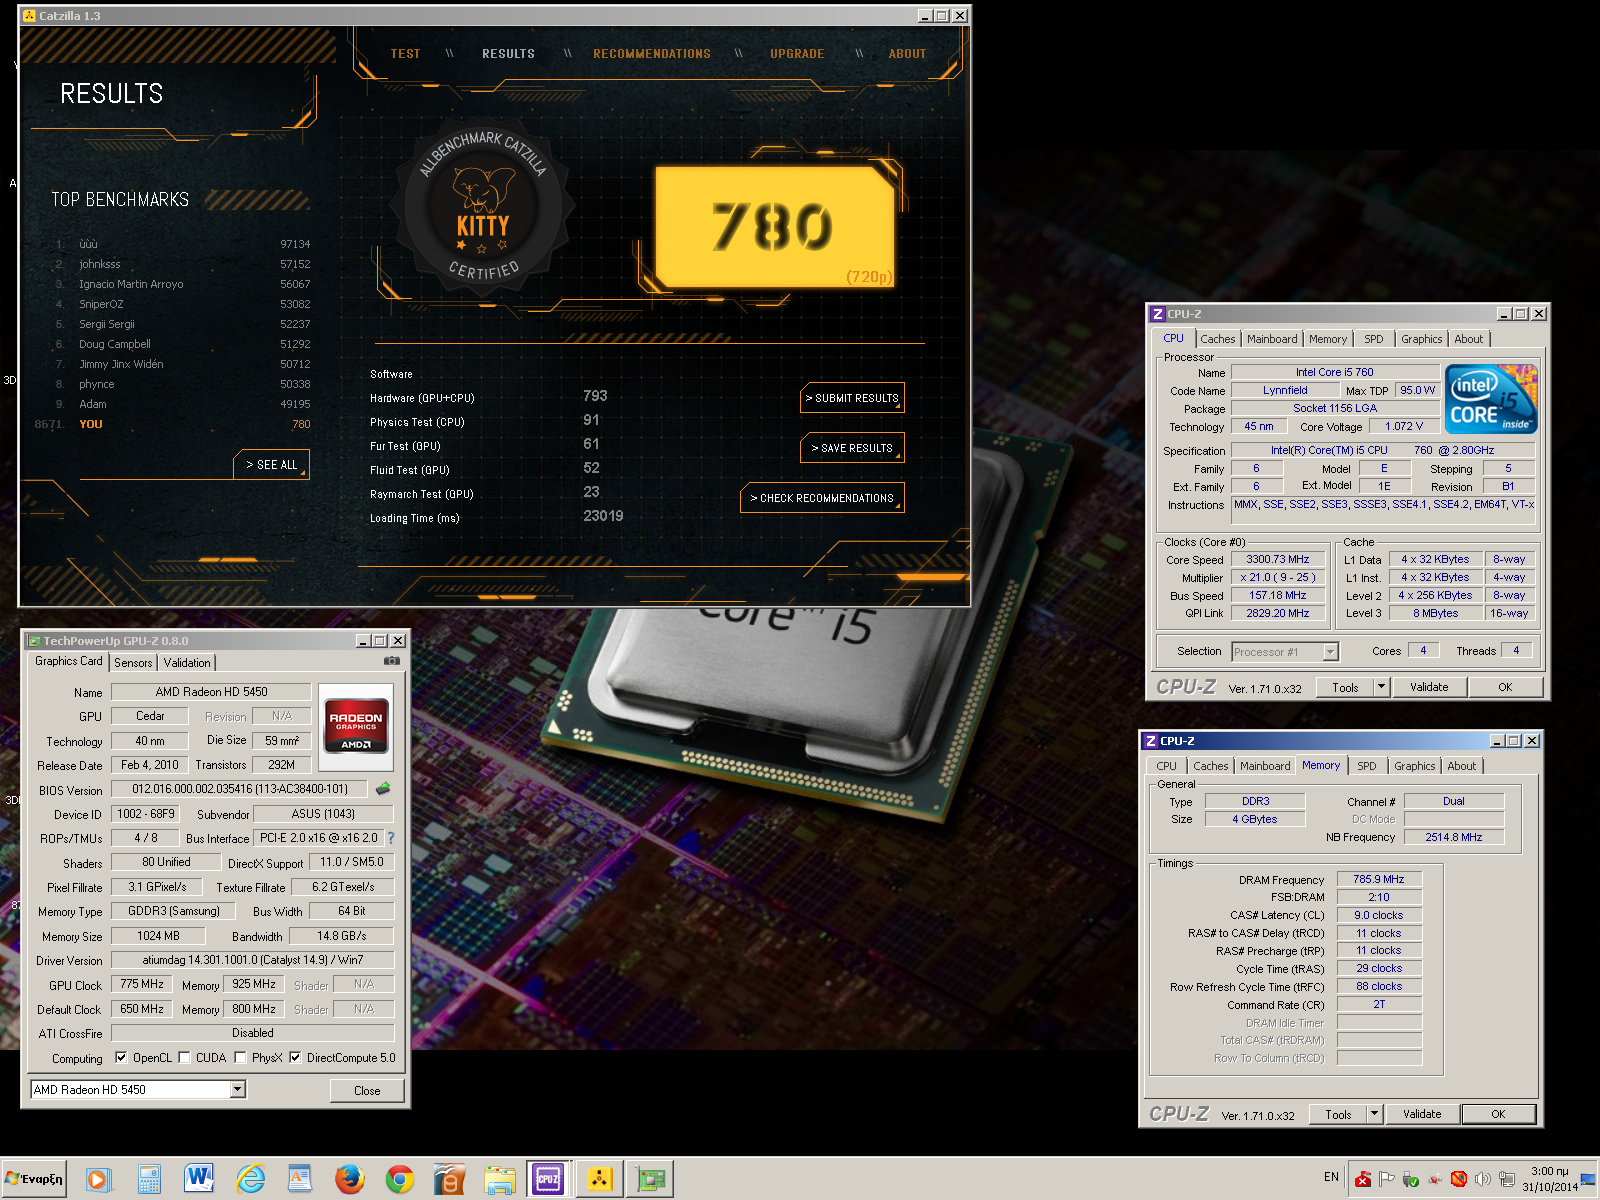This screenshot has height=1200, width=1600.
Task: Open Windows Media Player from taskbar
Action: [98, 1180]
